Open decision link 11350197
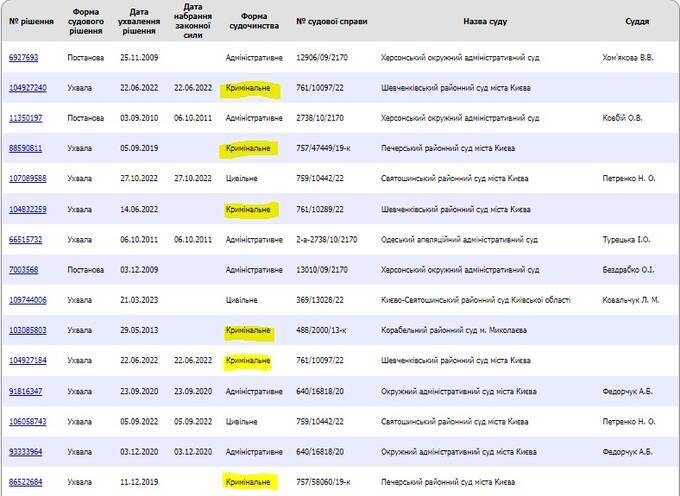The height and width of the screenshot is (496, 680). point(26,118)
